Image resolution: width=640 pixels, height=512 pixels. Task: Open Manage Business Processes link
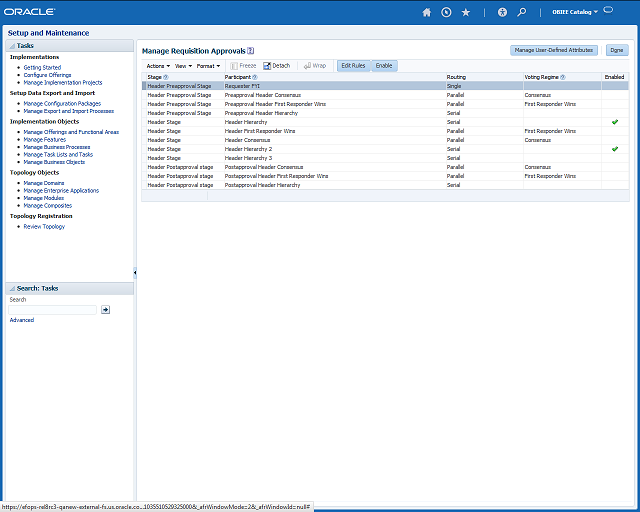click(x=57, y=147)
